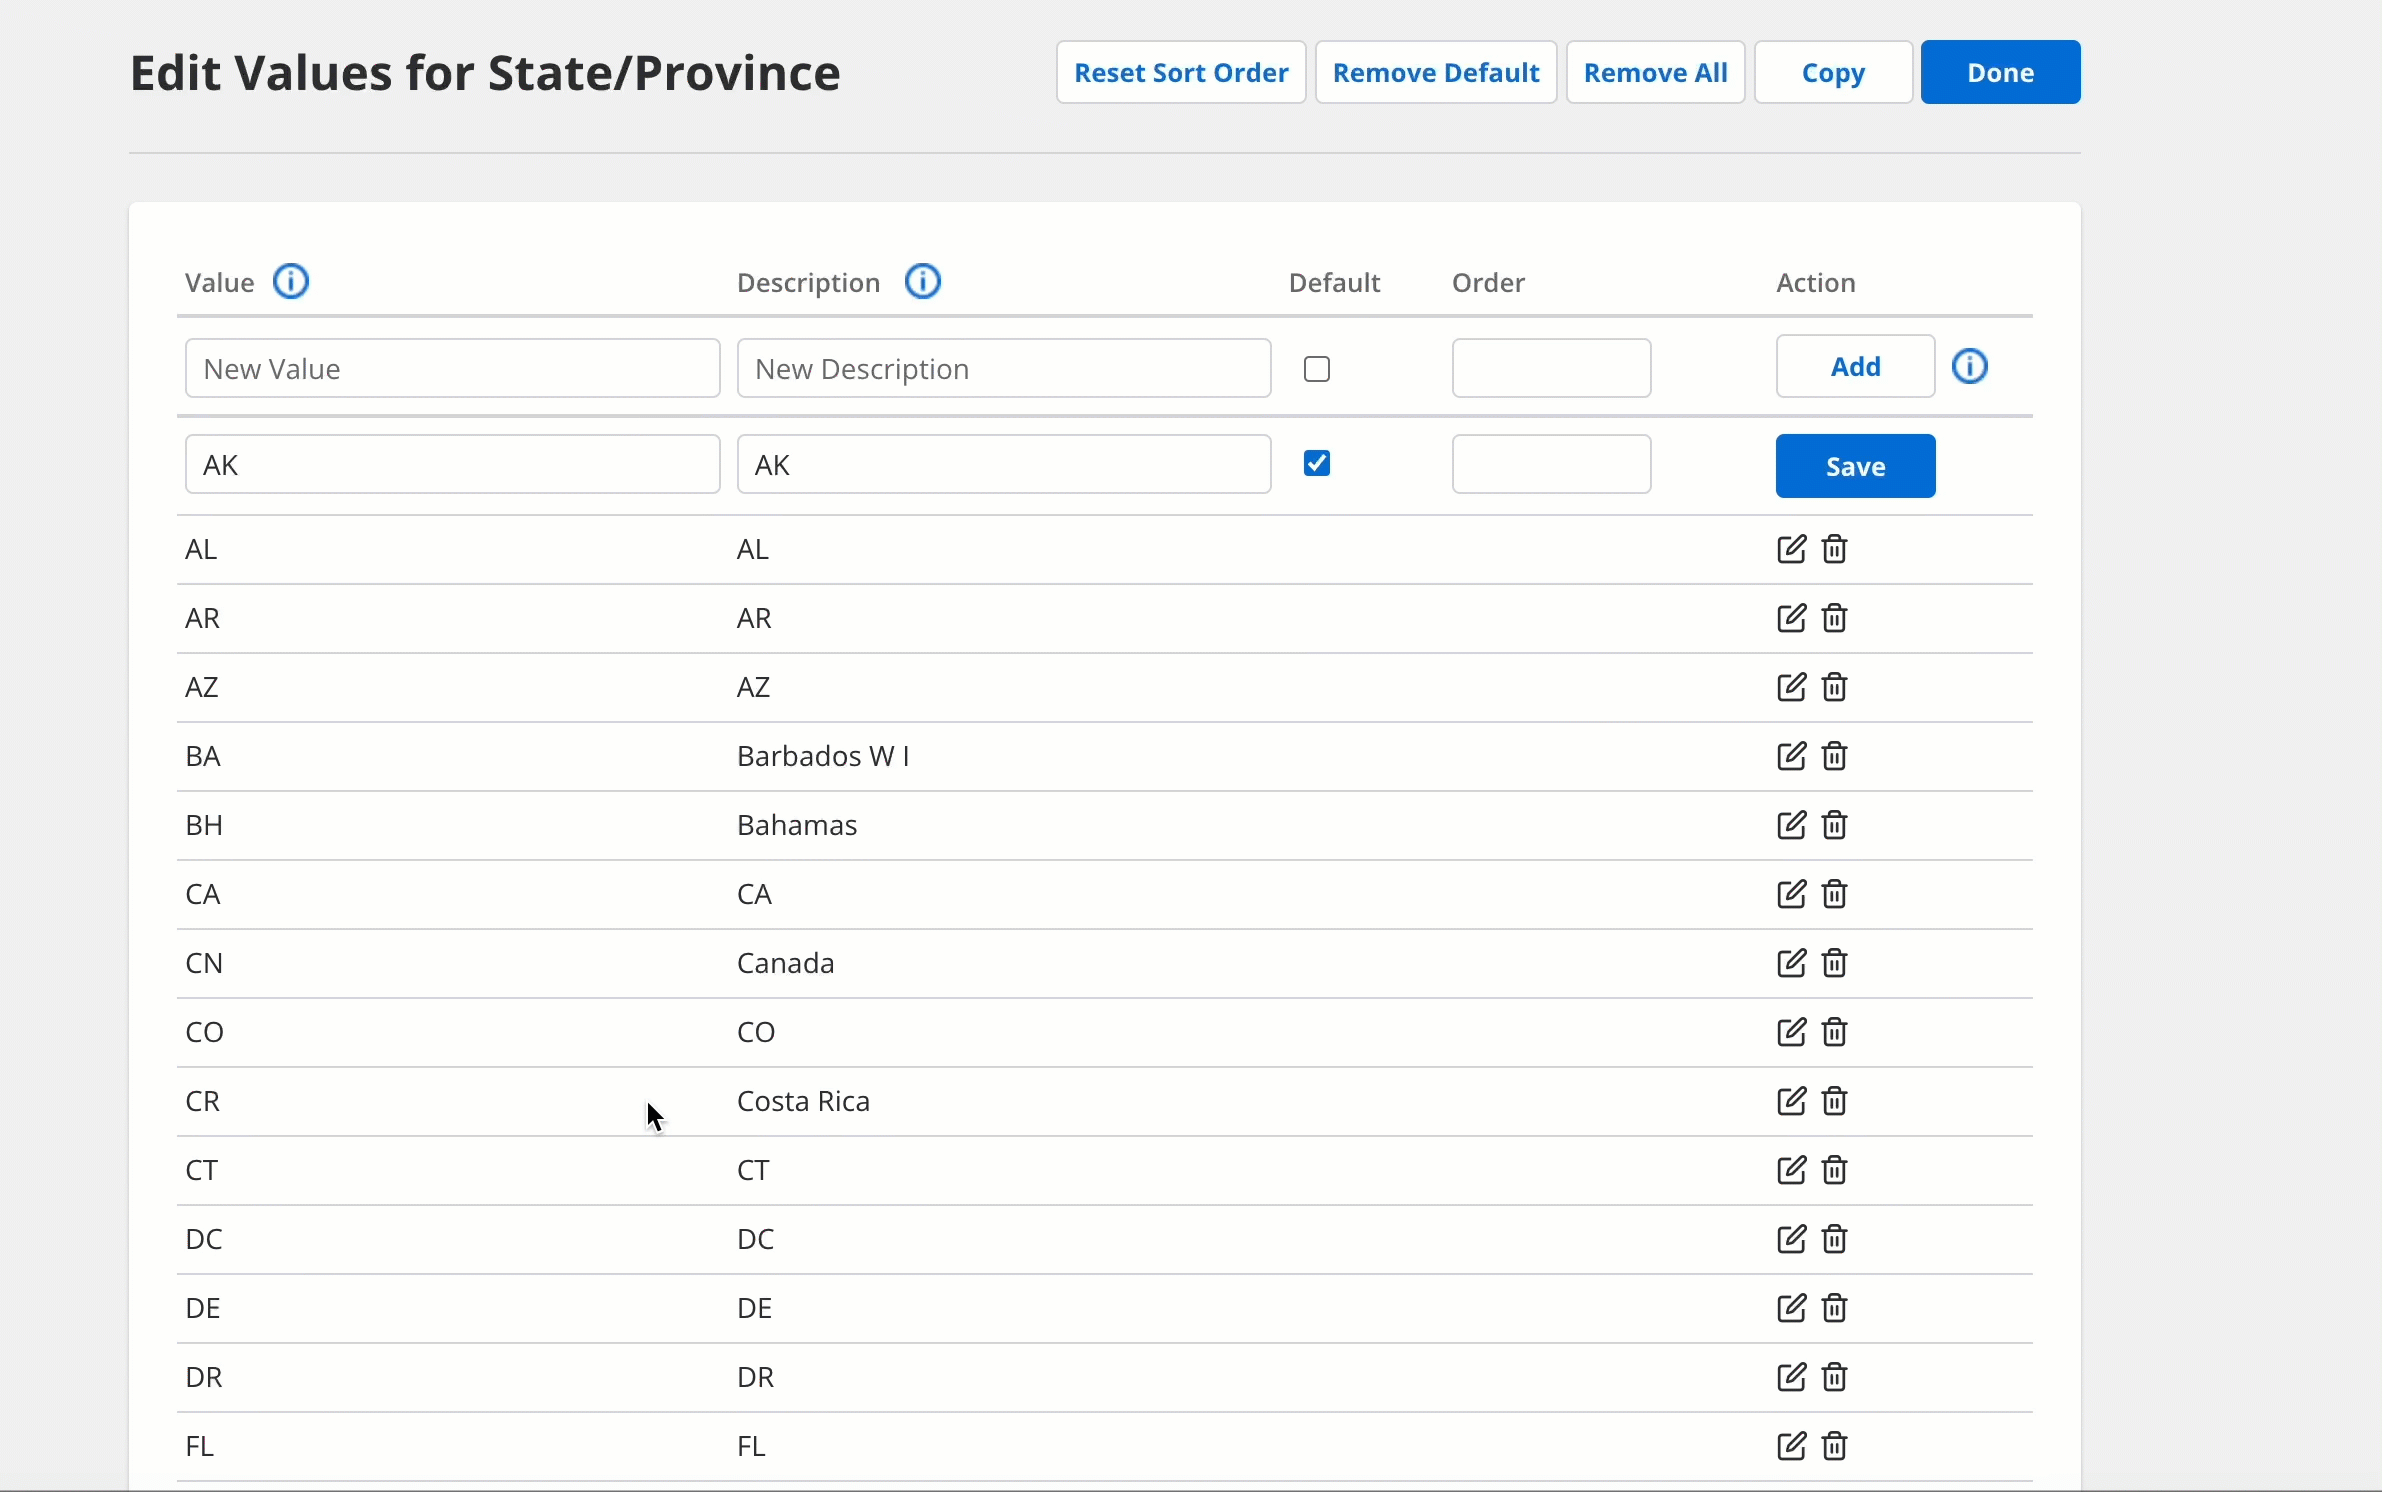Screen dimensions: 2382x1492
Task: Open the Value column info icon
Action: pyautogui.click(x=291, y=282)
